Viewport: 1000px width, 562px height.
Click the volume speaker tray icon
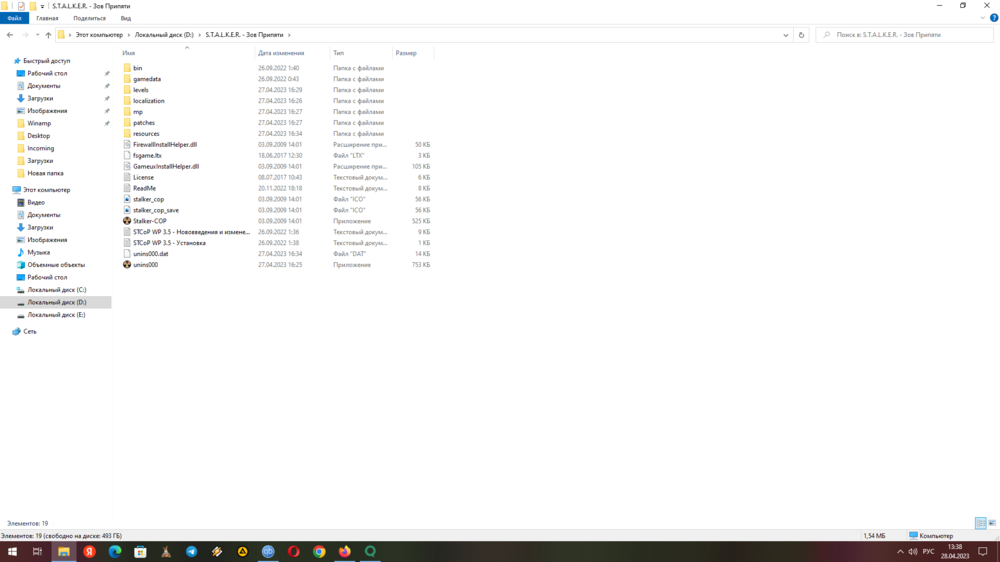[913, 552]
